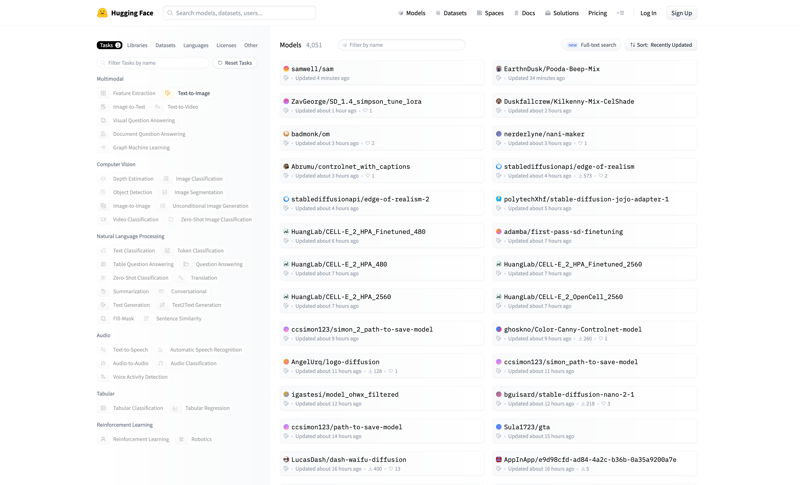
Task: Toggle the Question Answering task filter
Action: click(x=213, y=264)
